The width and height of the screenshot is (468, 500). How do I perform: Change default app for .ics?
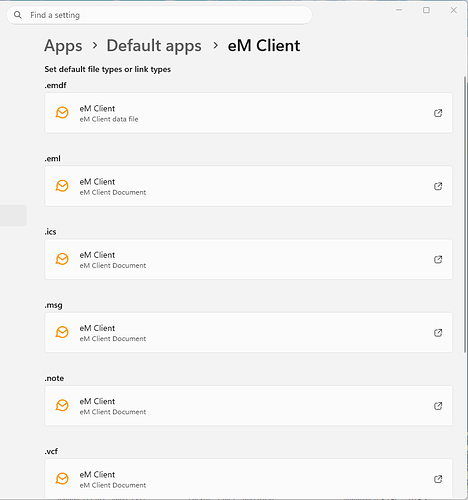[249, 259]
